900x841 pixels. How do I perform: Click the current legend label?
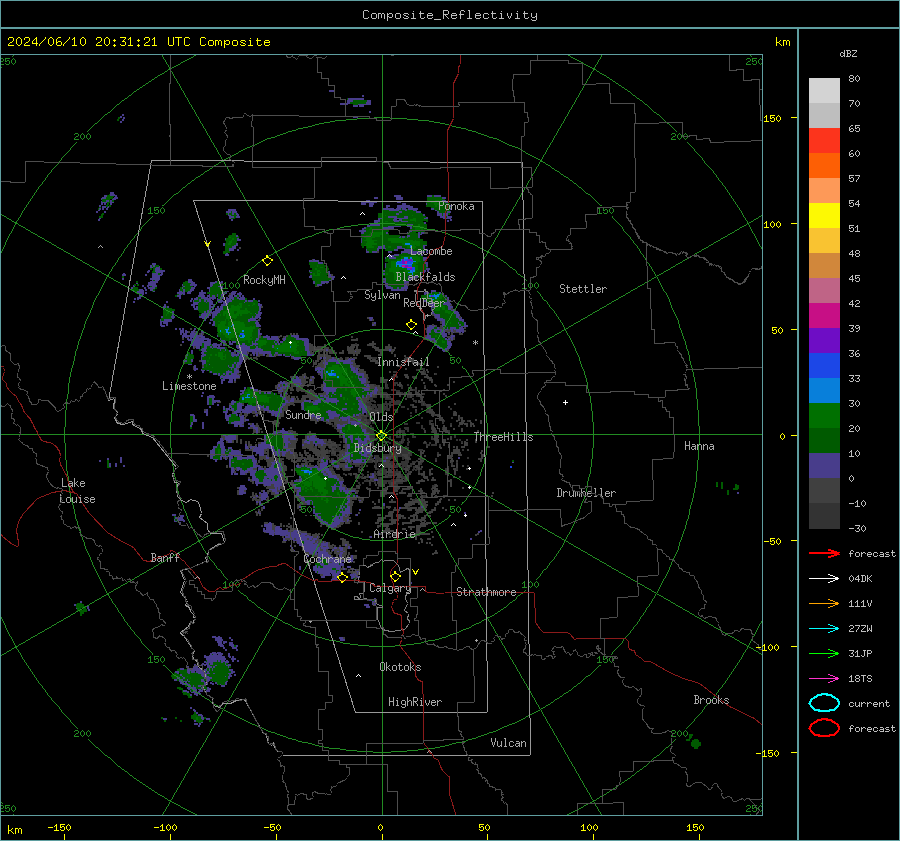coord(869,704)
